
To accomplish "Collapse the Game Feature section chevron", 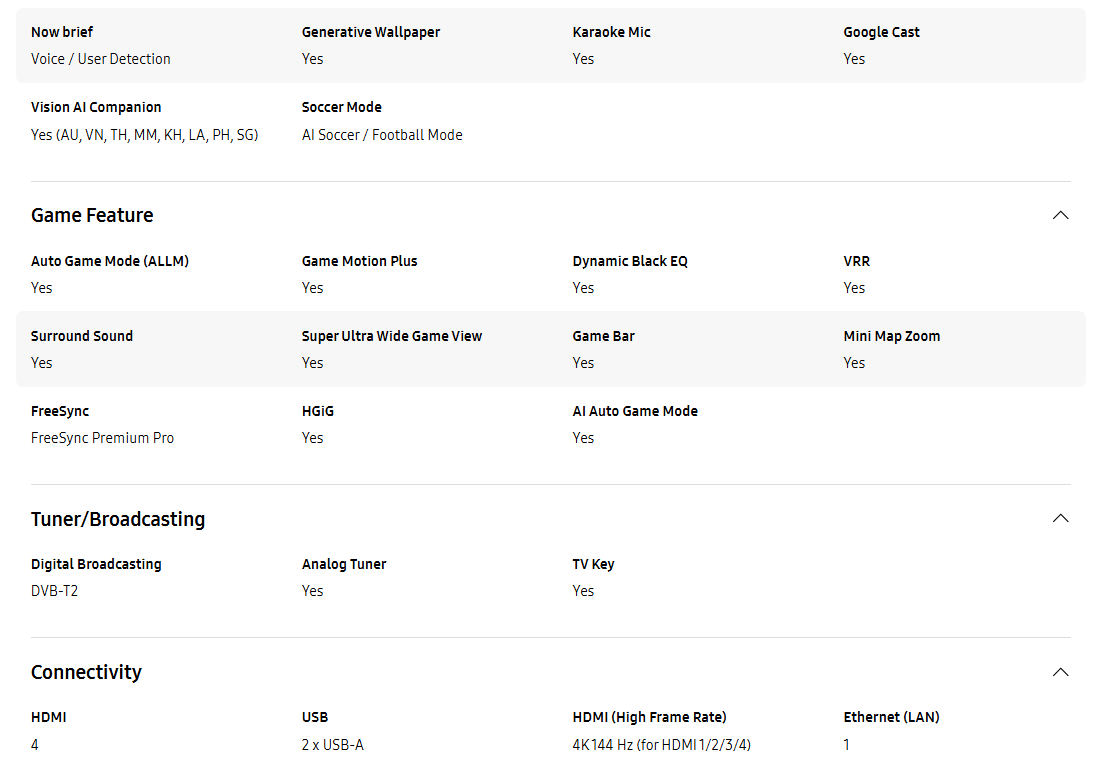I will pyautogui.click(x=1060, y=215).
